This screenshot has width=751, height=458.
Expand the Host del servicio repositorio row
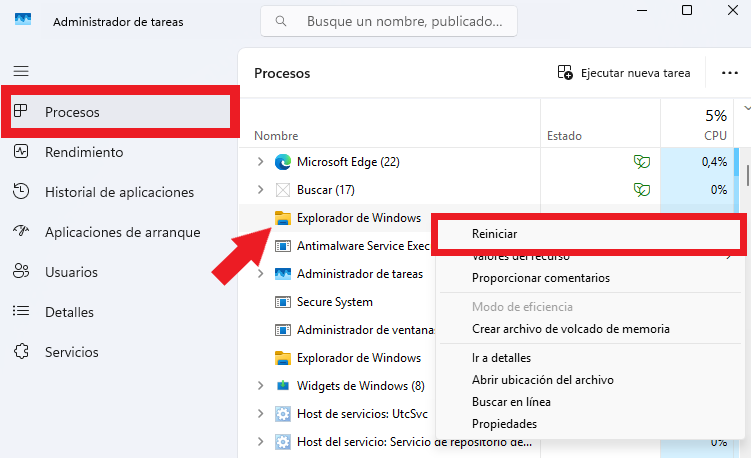(x=261, y=442)
